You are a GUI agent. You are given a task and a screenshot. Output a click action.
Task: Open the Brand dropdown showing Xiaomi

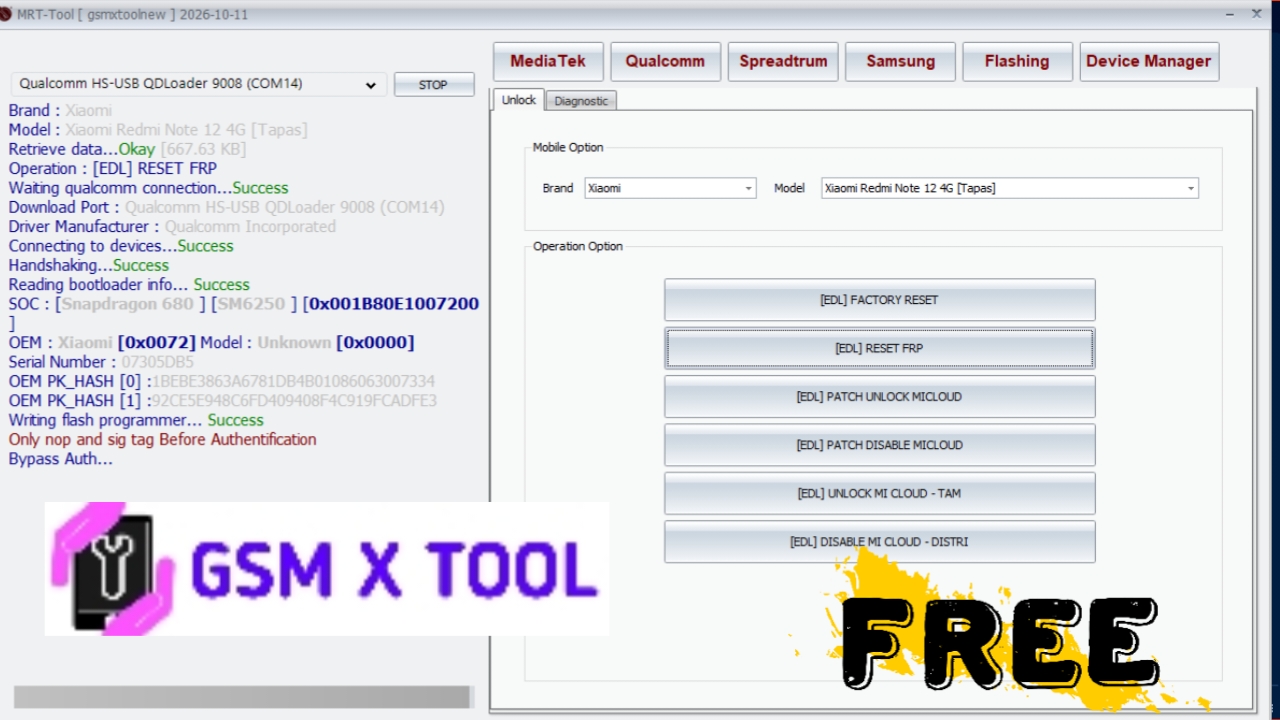(670, 188)
